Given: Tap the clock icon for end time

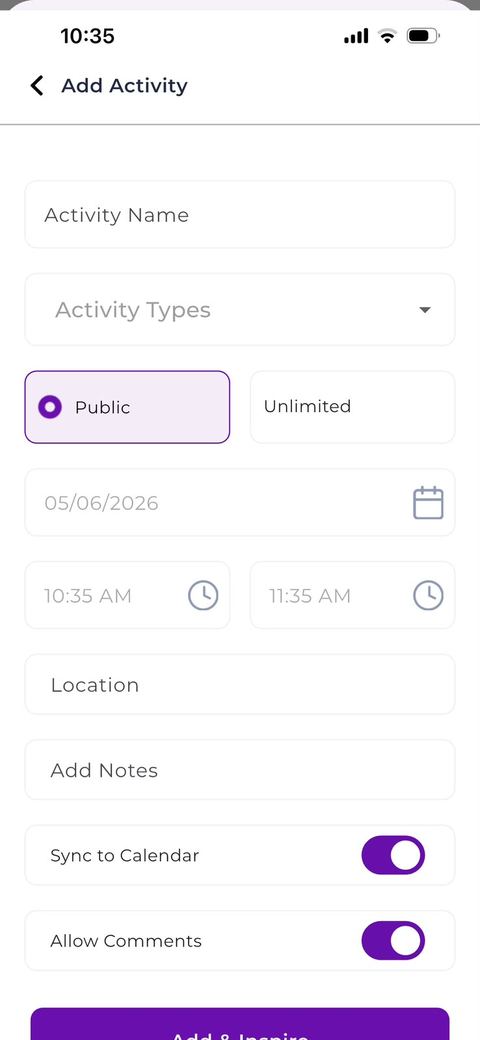Looking at the screenshot, I should click(x=428, y=595).
